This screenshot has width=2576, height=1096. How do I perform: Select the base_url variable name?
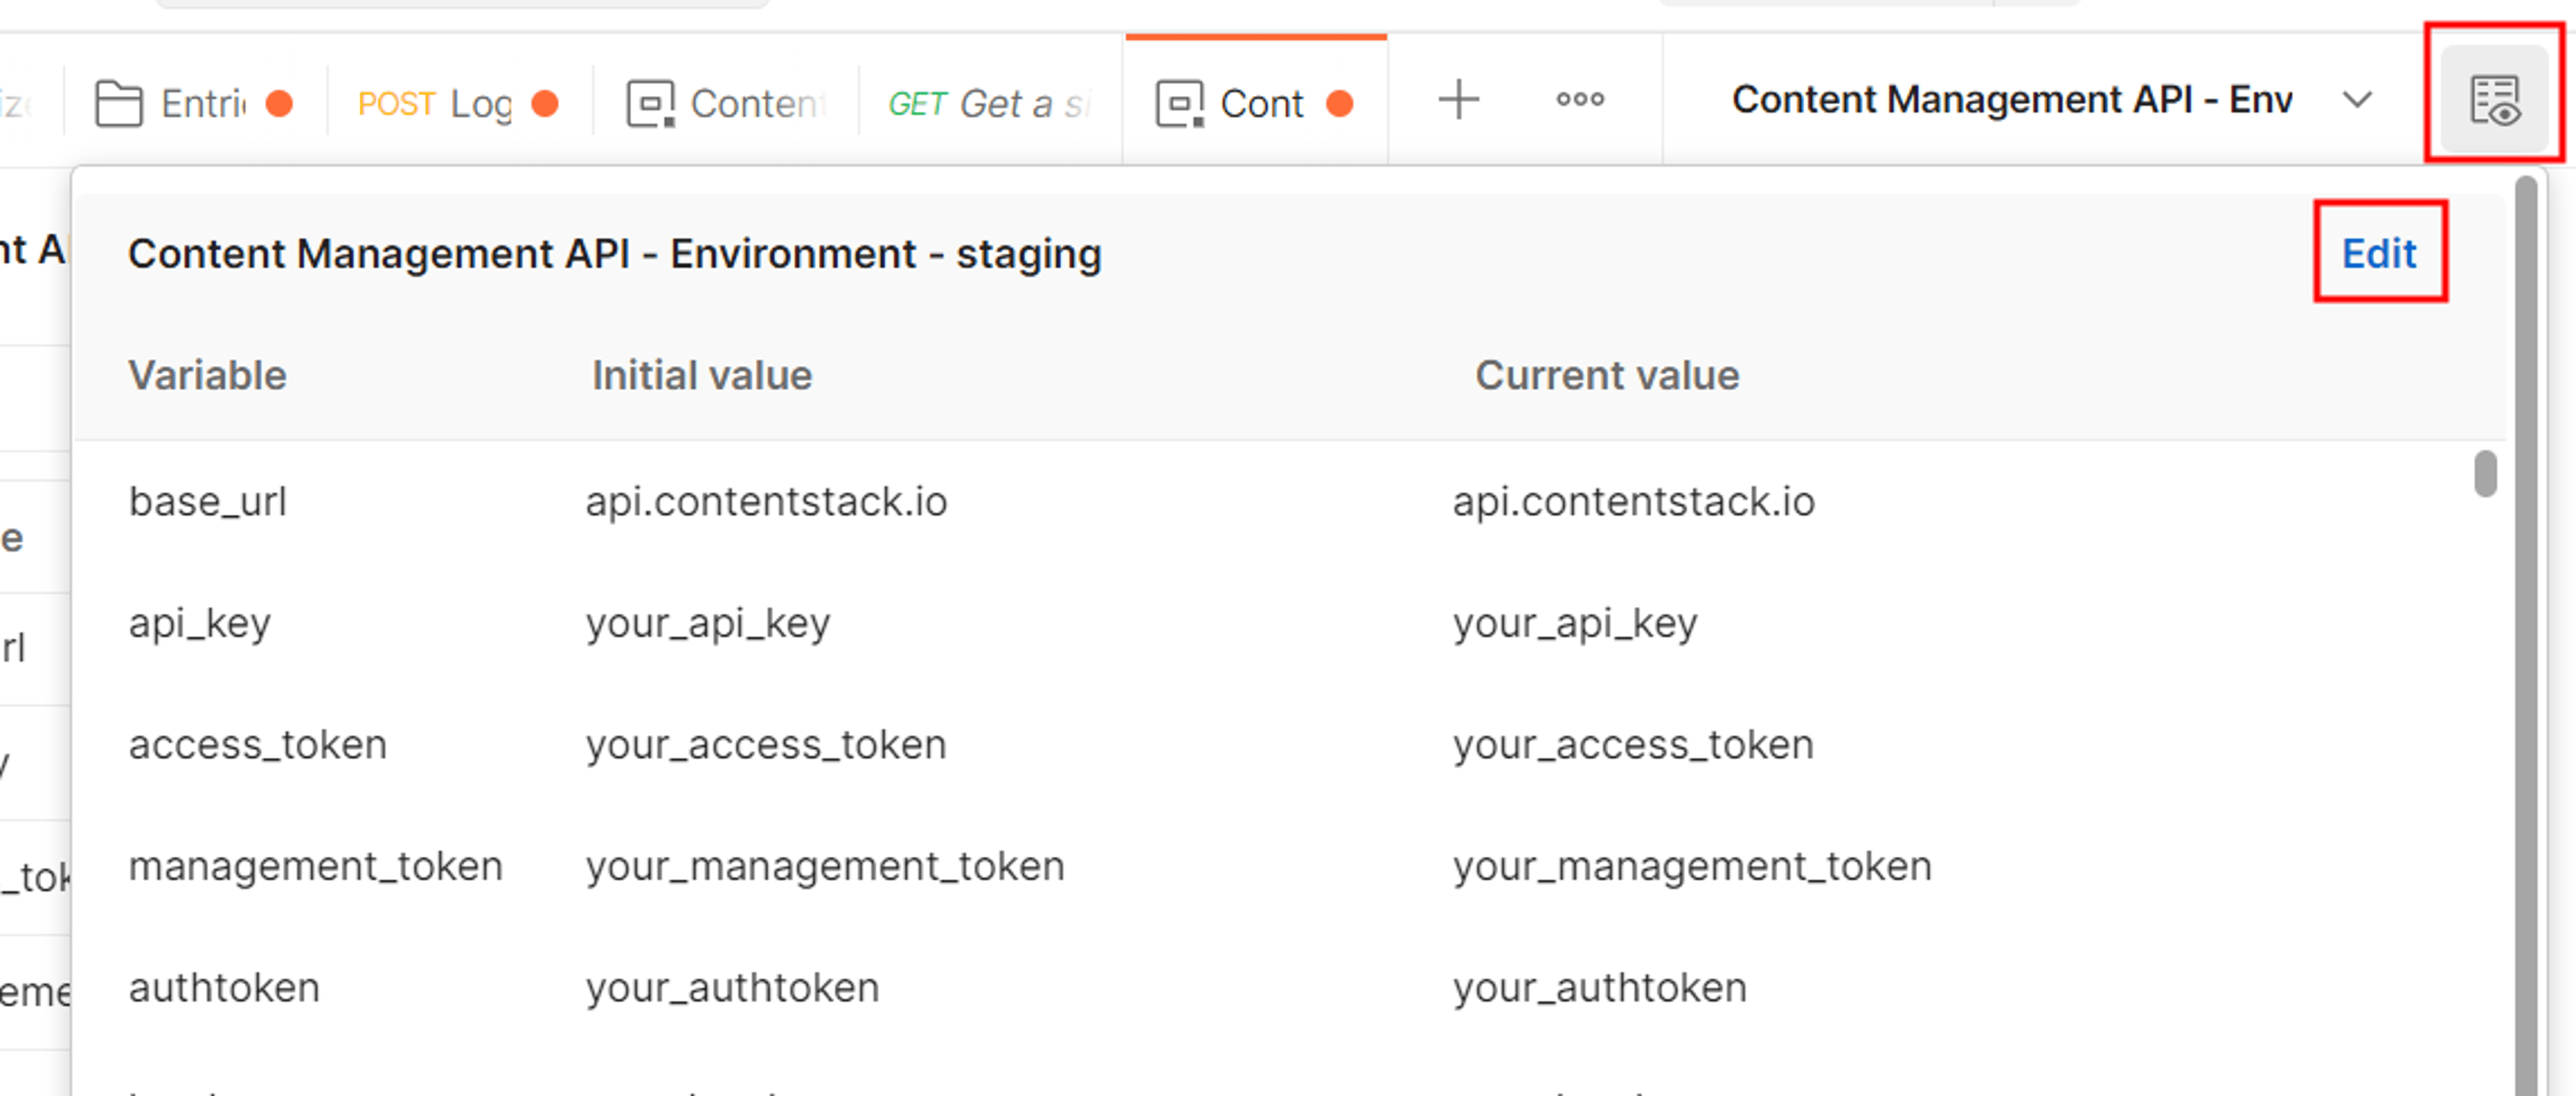(x=207, y=501)
